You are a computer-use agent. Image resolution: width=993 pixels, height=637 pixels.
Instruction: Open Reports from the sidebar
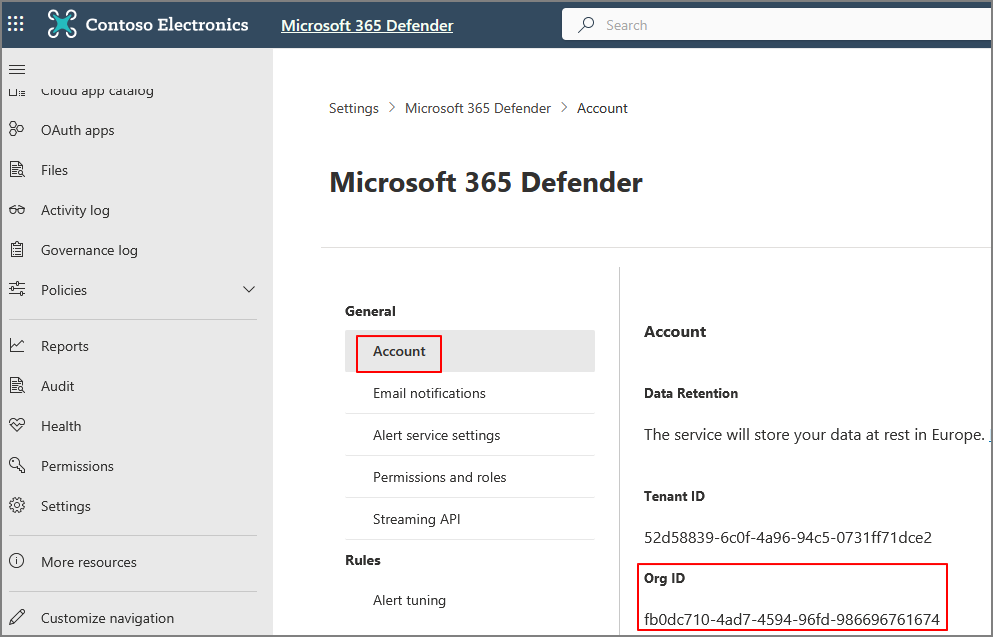pyautogui.click(x=65, y=346)
